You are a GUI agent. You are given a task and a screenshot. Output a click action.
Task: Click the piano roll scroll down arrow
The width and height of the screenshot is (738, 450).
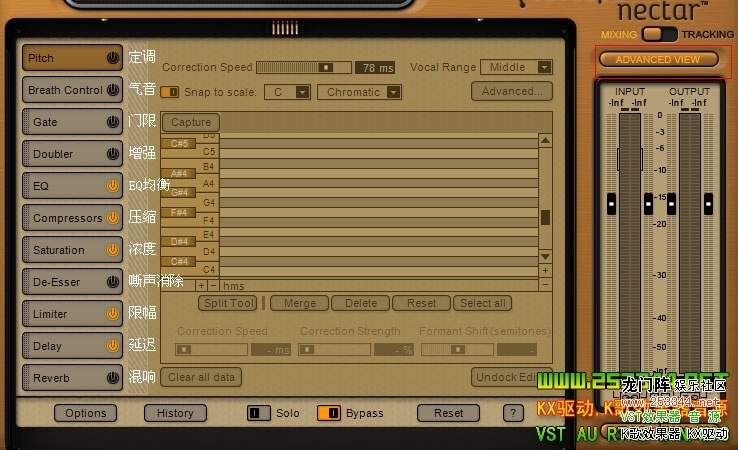coord(545,257)
